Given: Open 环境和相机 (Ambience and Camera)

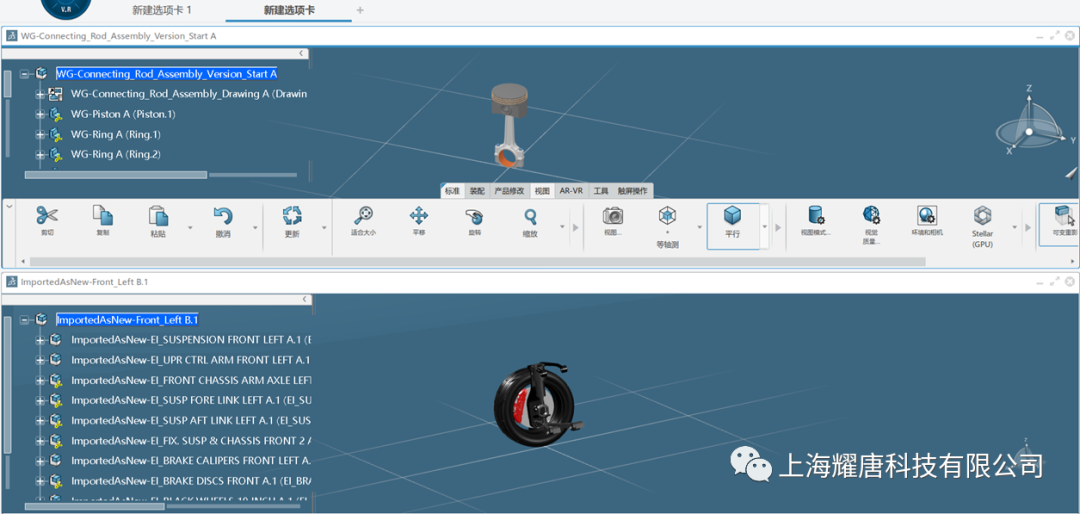Looking at the screenshot, I should click(926, 216).
